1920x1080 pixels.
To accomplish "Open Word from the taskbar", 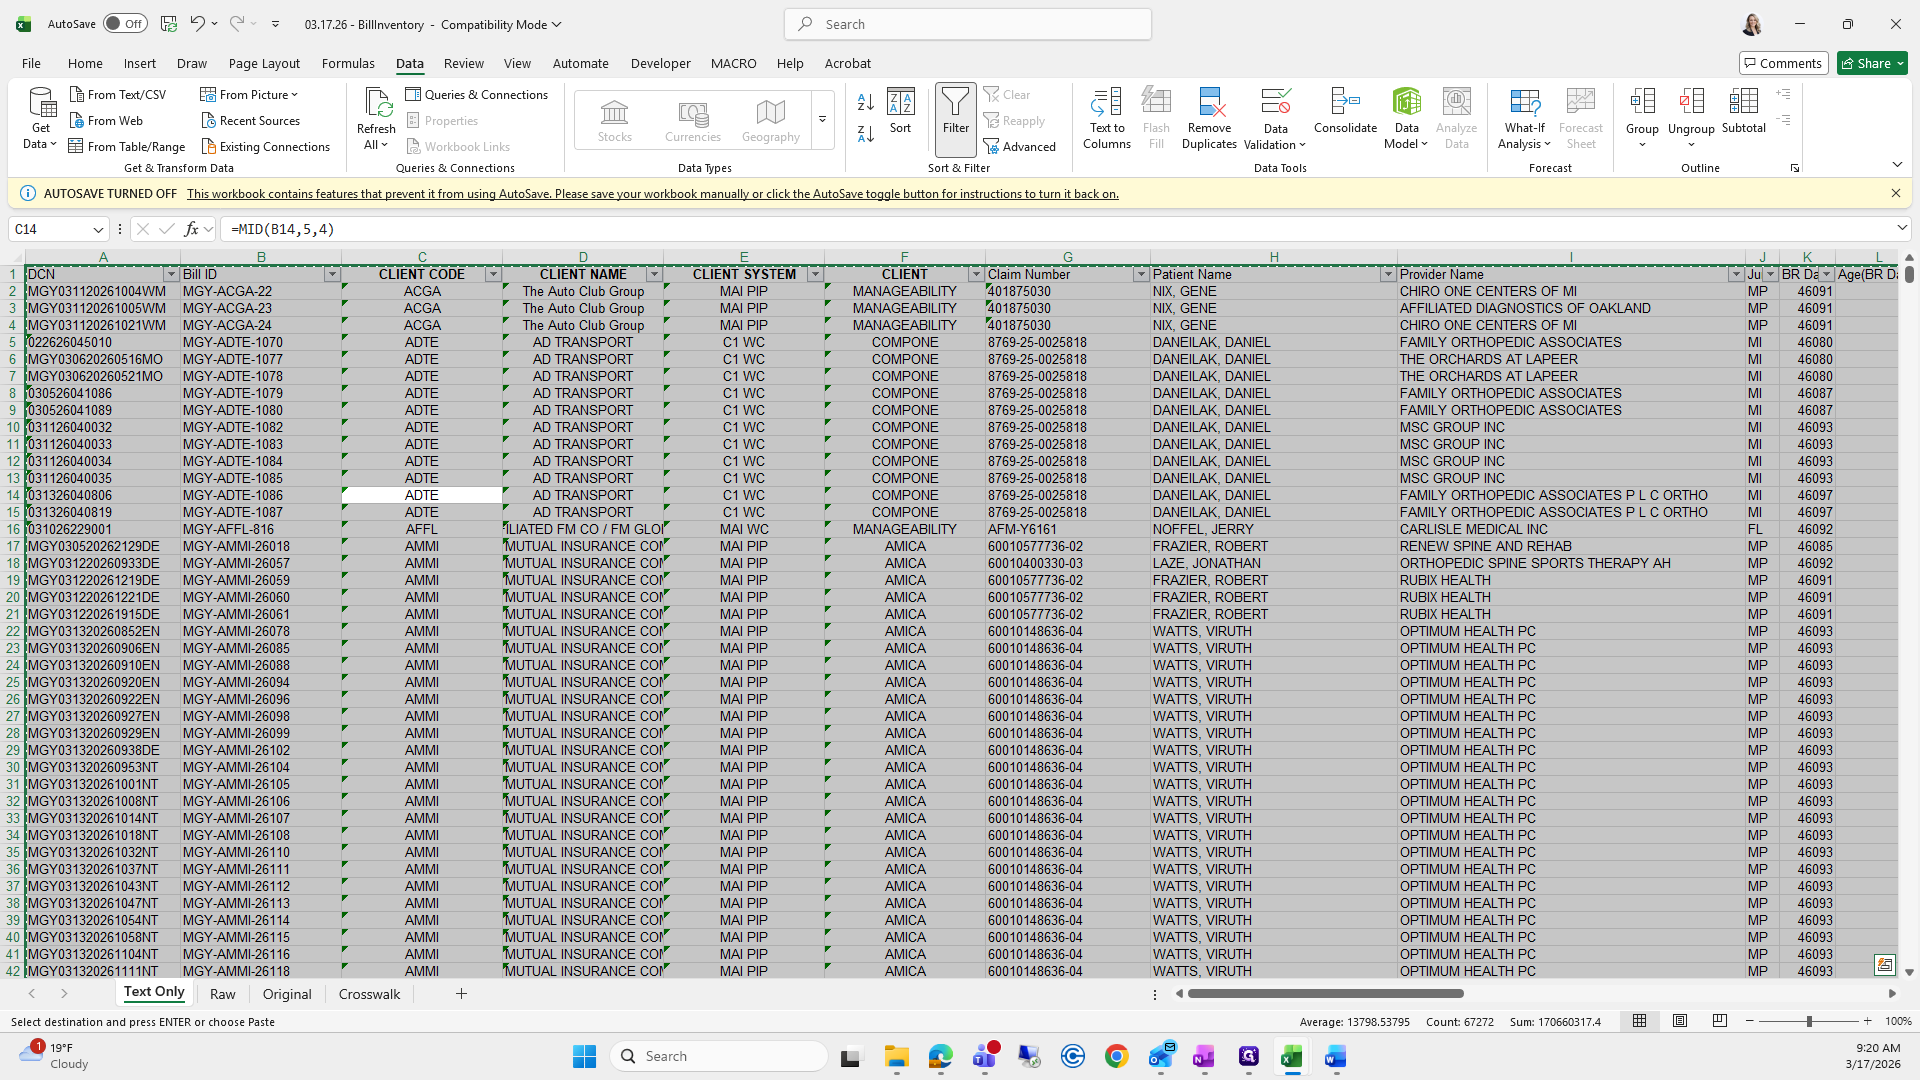I will (1335, 1056).
